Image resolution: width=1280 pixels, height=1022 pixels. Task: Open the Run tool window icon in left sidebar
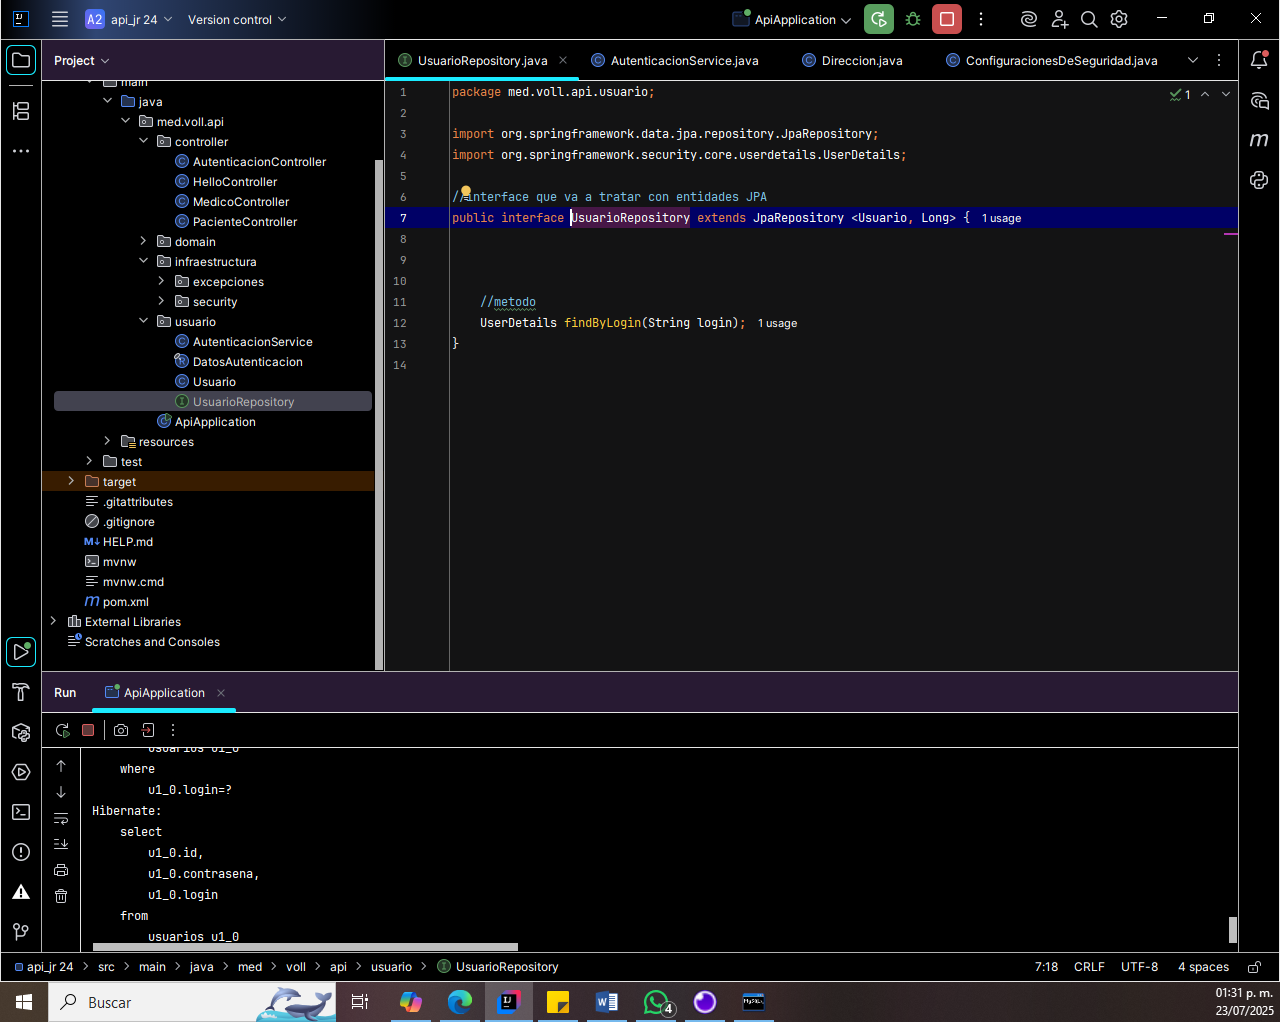[x=20, y=652]
